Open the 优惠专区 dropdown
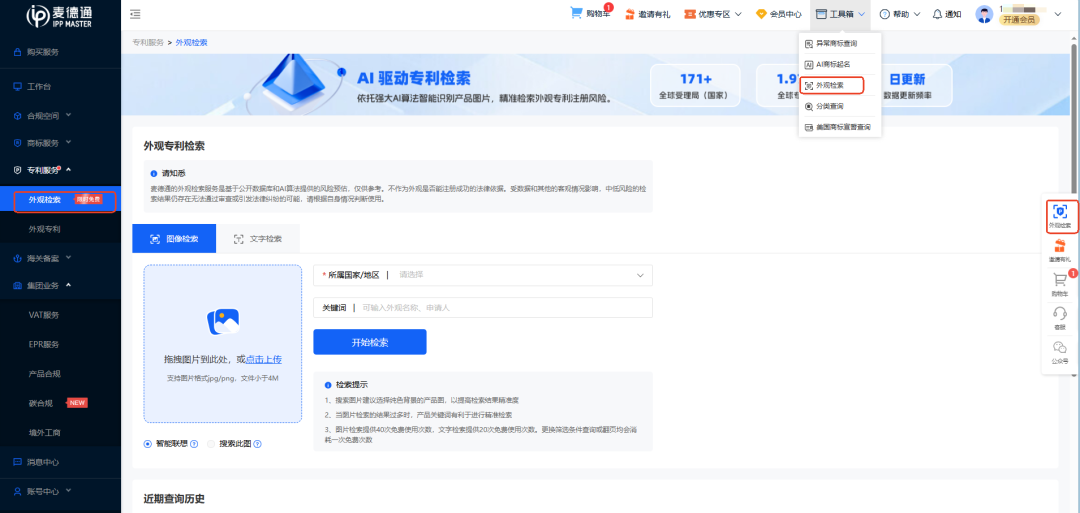The height and width of the screenshot is (513, 1080). [x=712, y=14]
